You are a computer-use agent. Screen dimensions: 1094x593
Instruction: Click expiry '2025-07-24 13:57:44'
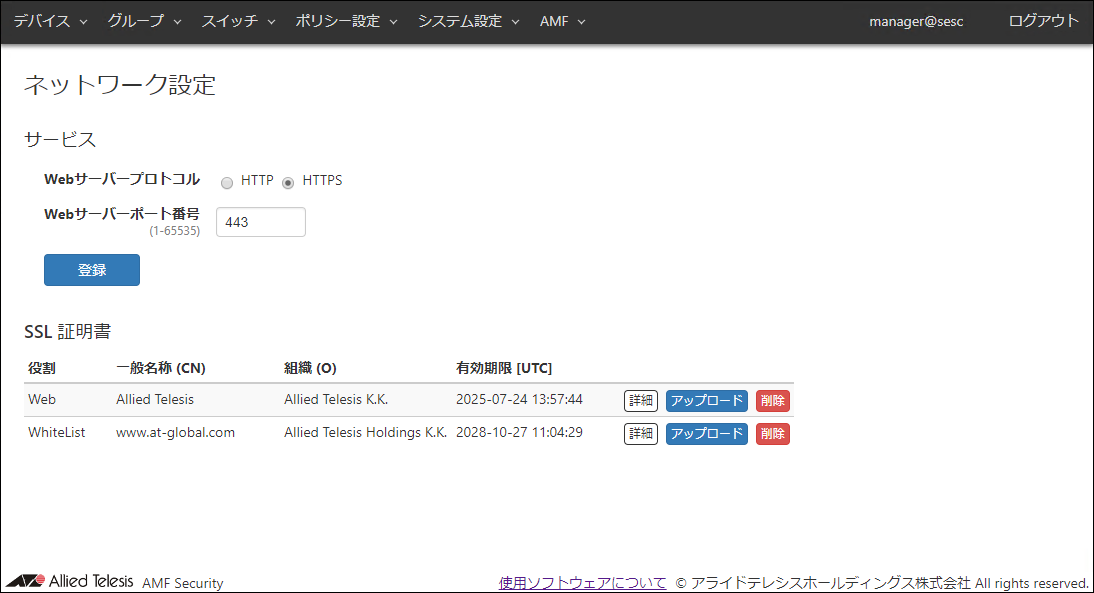tap(519, 399)
